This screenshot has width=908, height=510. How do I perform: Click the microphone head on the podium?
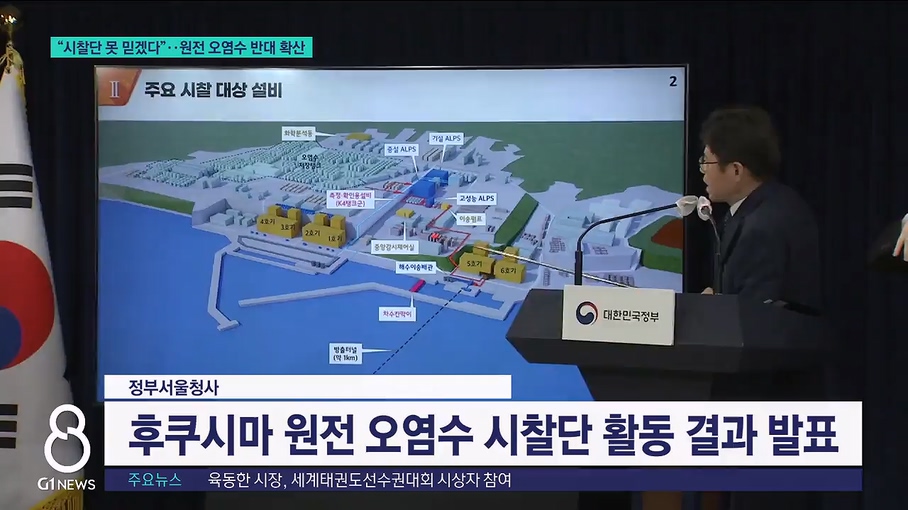coord(690,206)
